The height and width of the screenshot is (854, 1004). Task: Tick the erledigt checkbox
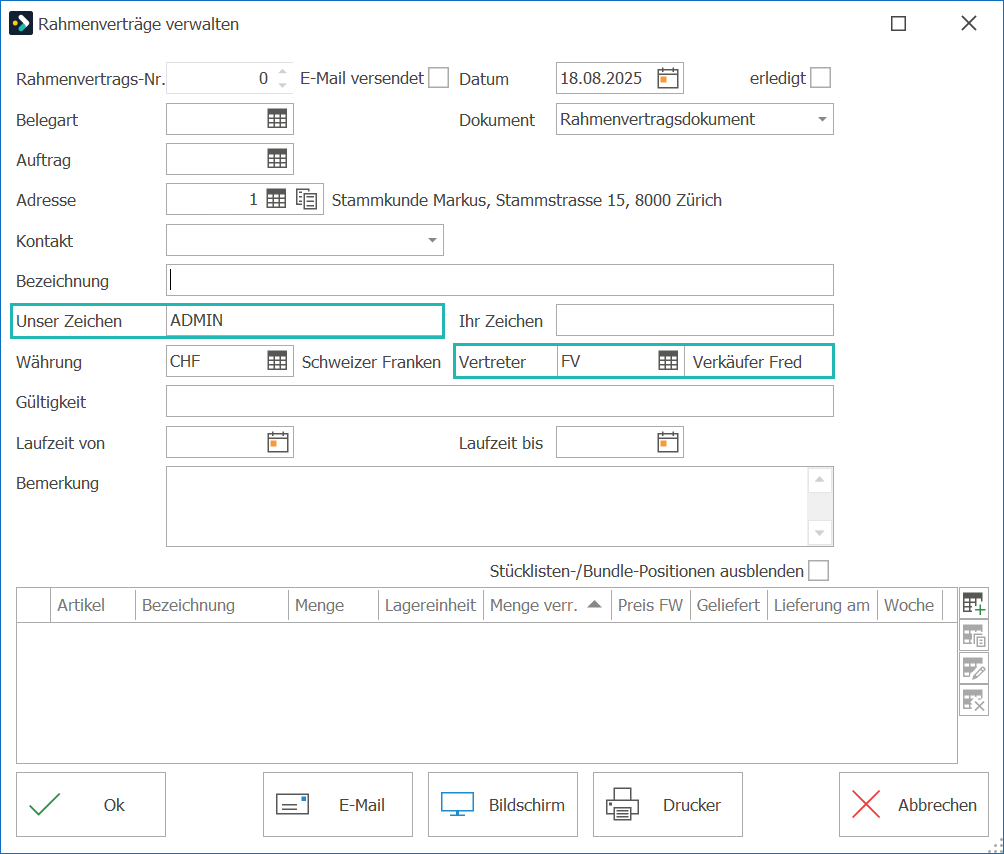click(820, 78)
